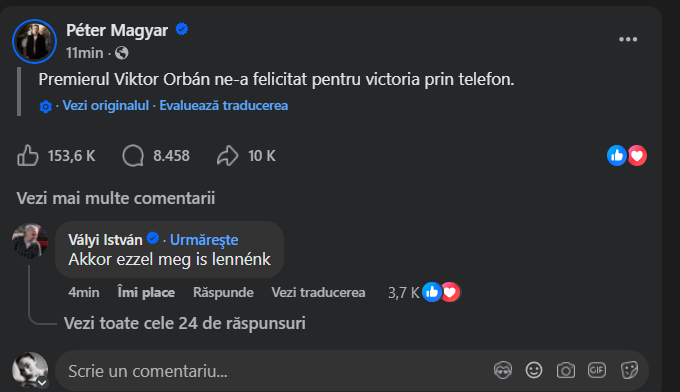Open emoji picker in comment box
This screenshot has height=392, width=680.
pos(534,370)
